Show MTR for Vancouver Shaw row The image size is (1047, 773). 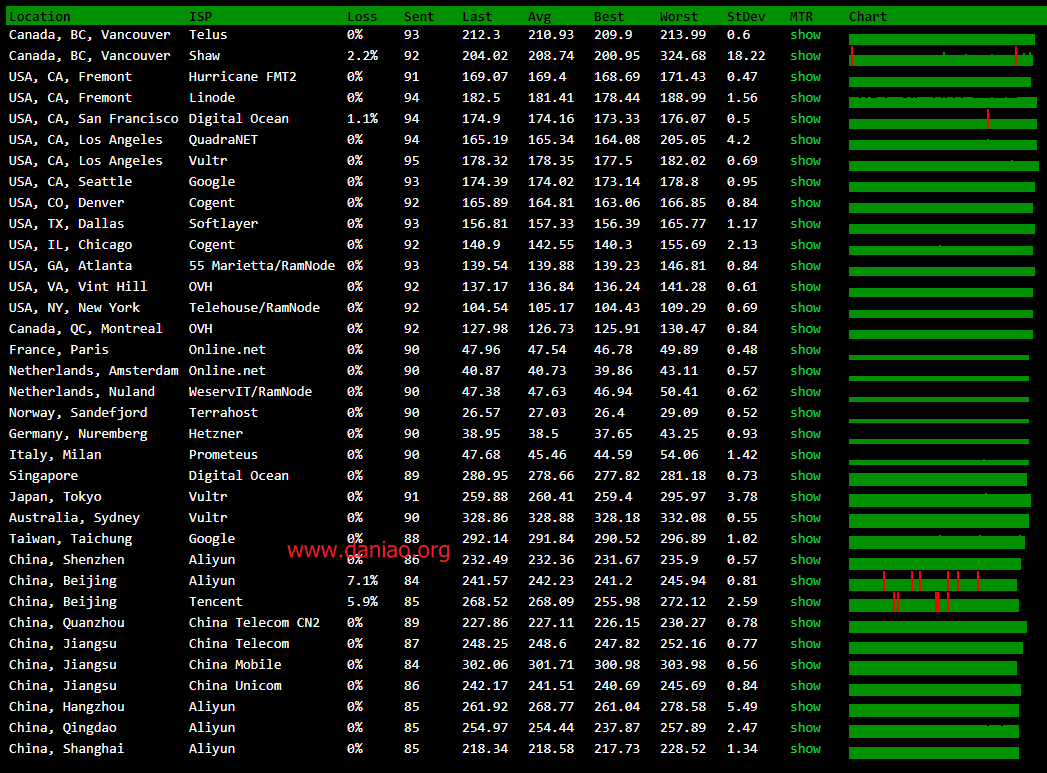pos(805,55)
